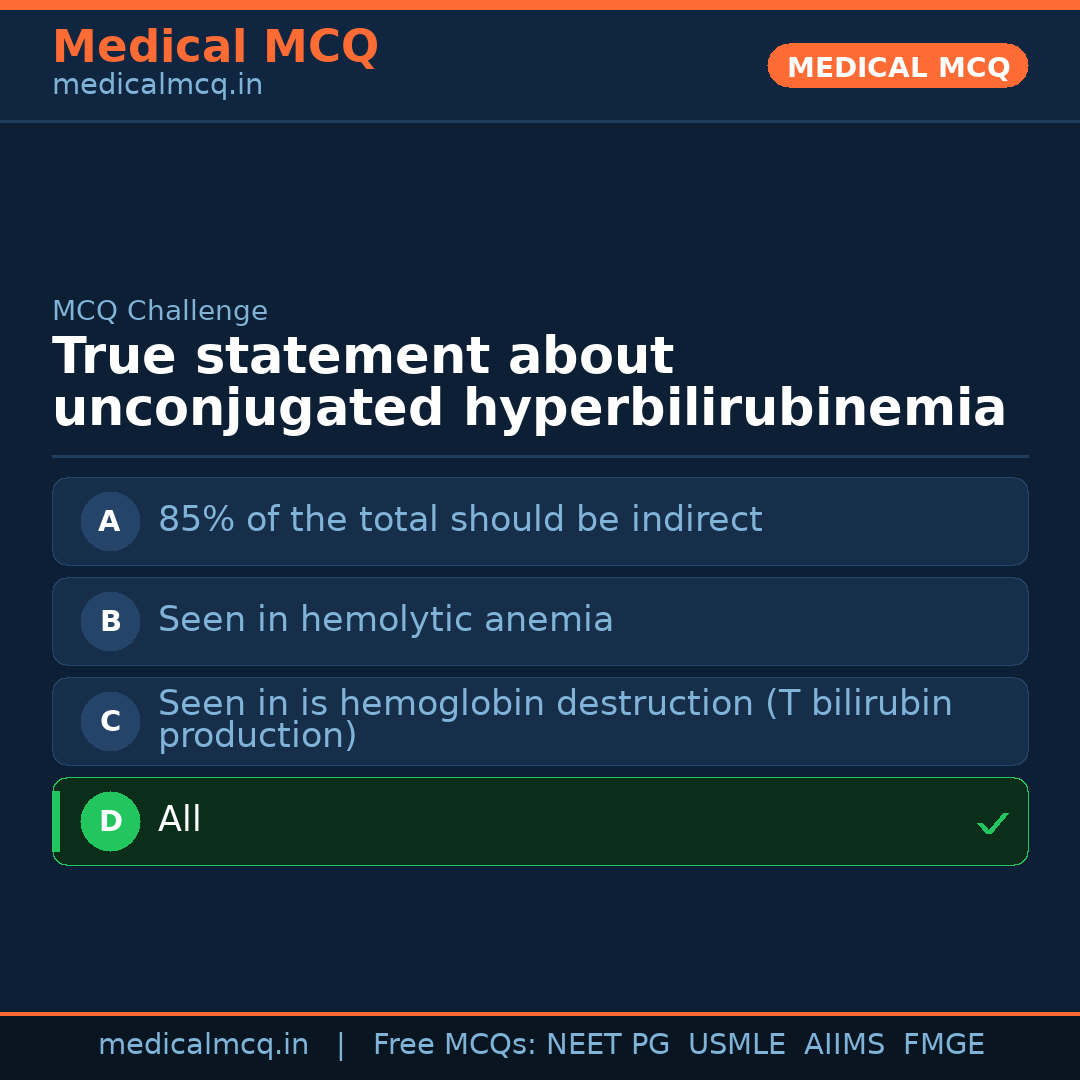Image resolution: width=1080 pixels, height=1080 pixels.
Task: Open medicalmcq.in link in the footer
Action: [203, 1045]
